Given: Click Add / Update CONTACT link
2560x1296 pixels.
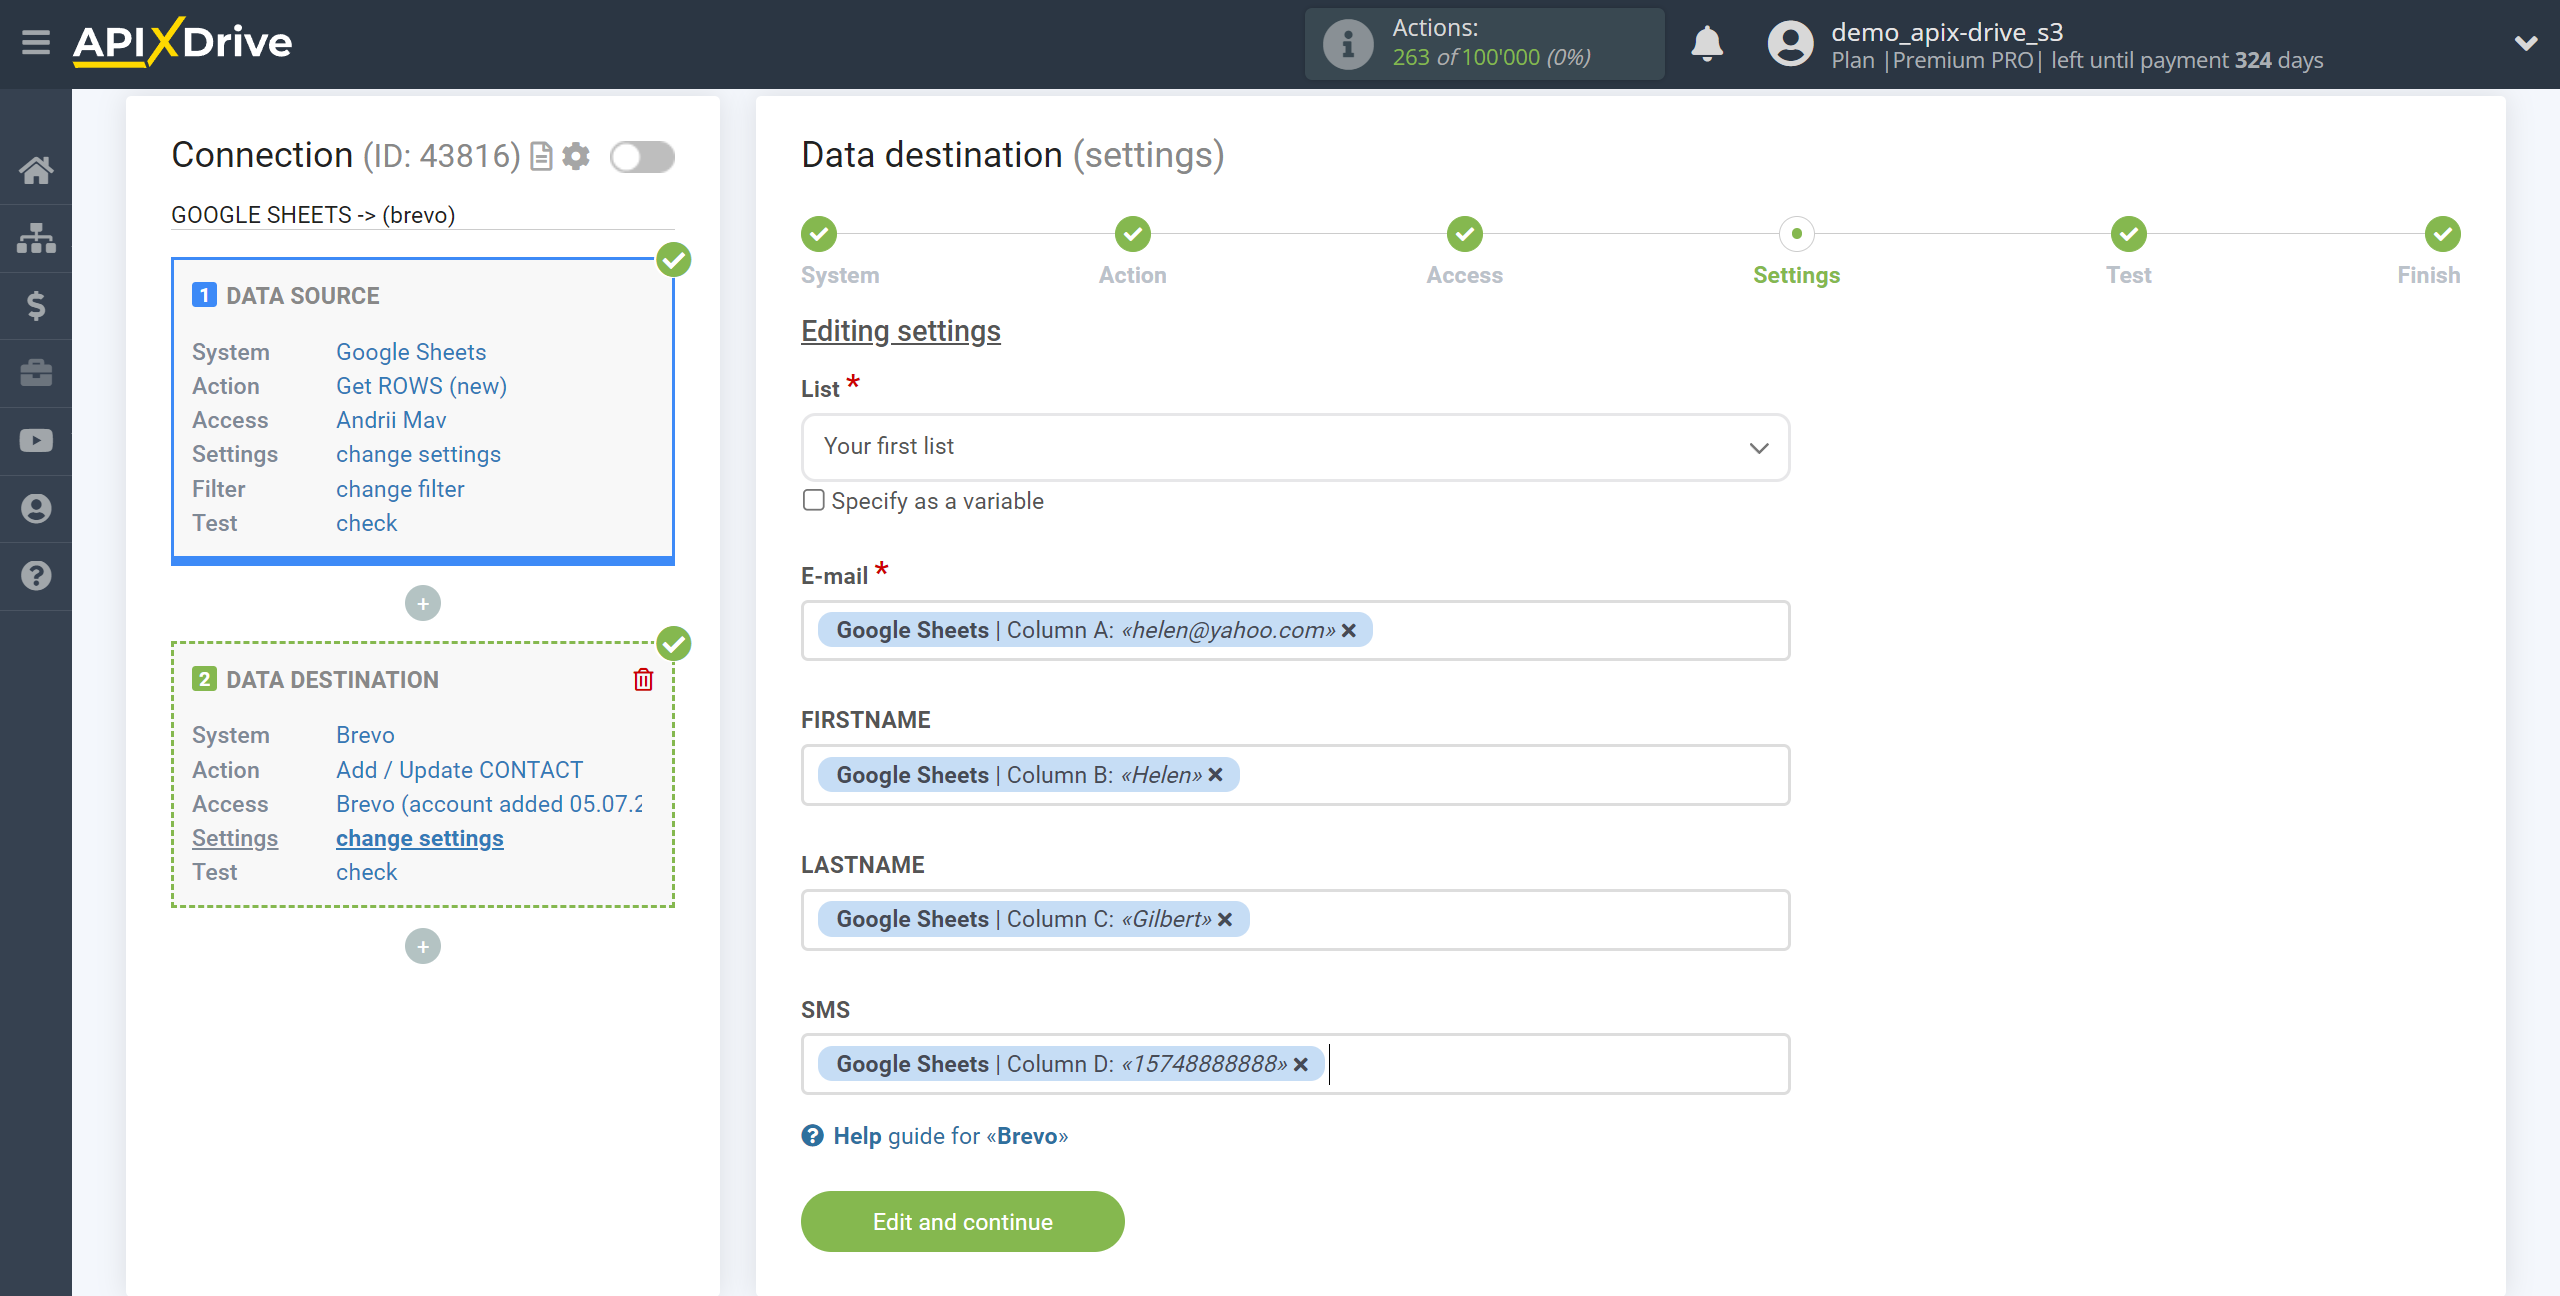Looking at the screenshot, I should point(459,770).
